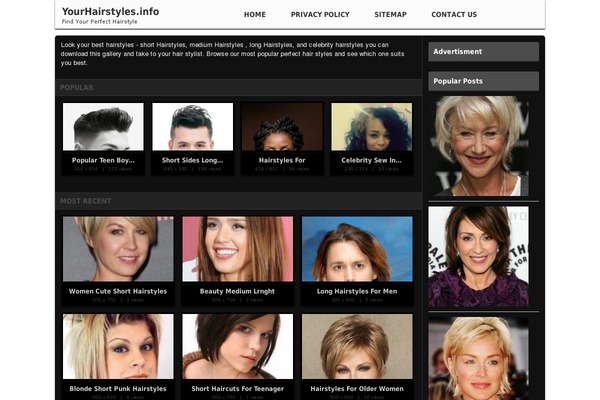This screenshot has width=600, height=400.
Task: Click the 'POPULAR' section heading
Action: click(x=77, y=88)
